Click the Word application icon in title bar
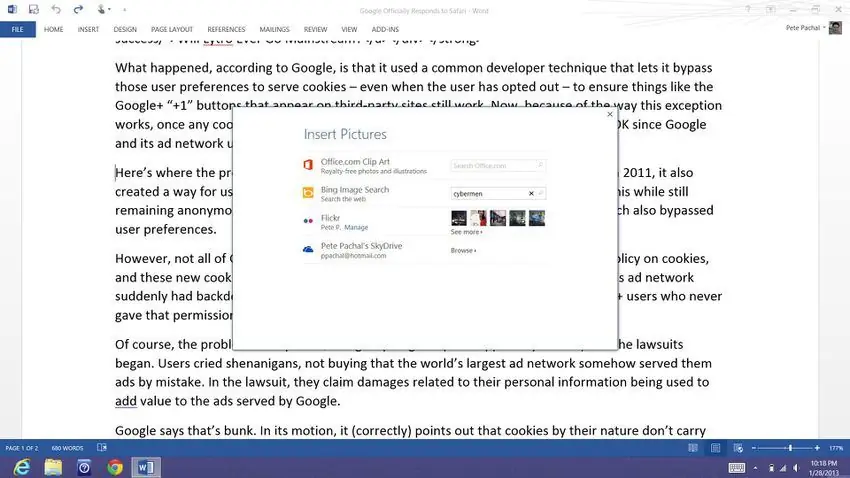This screenshot has width=850, height=478. point(12,9)
